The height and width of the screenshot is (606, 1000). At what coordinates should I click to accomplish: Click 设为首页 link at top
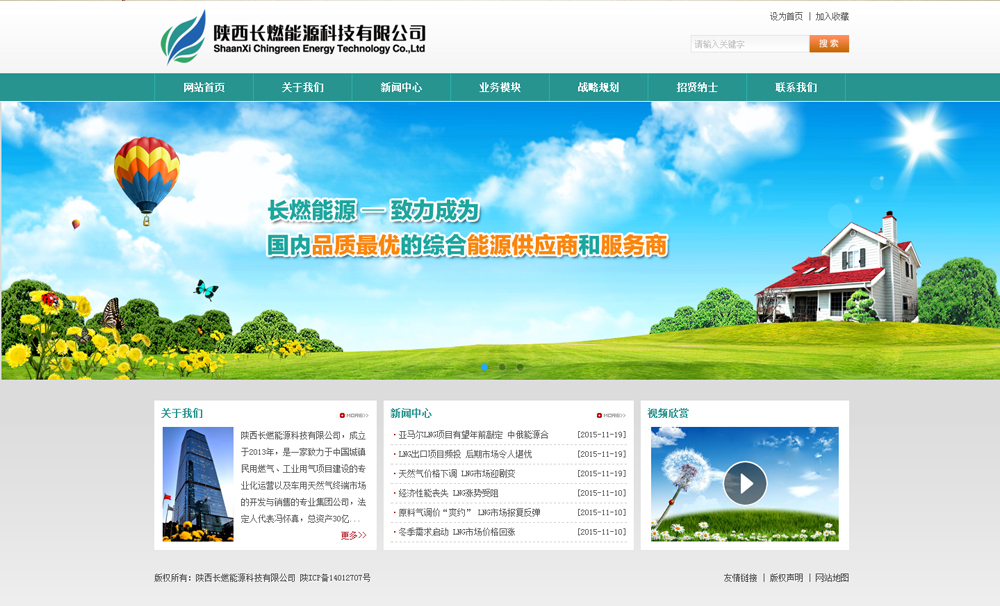pyautogui.click(x=786, y=17)
